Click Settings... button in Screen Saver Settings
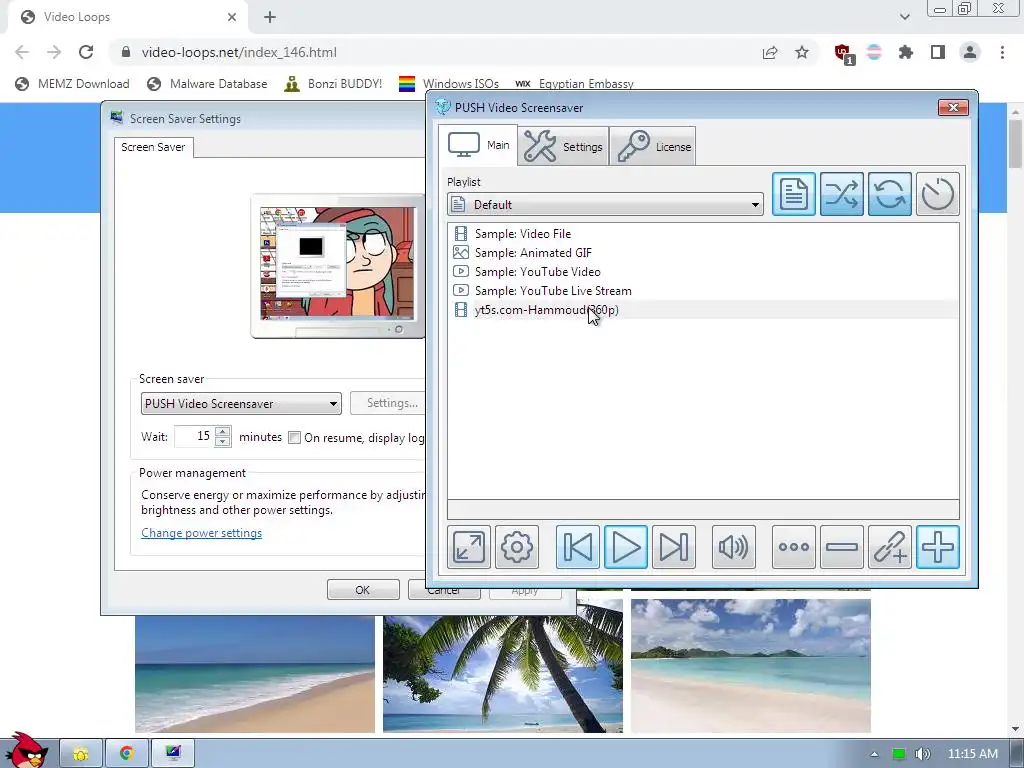The width and height of the screenshot is (1024, 768). (x=389, y=403)
